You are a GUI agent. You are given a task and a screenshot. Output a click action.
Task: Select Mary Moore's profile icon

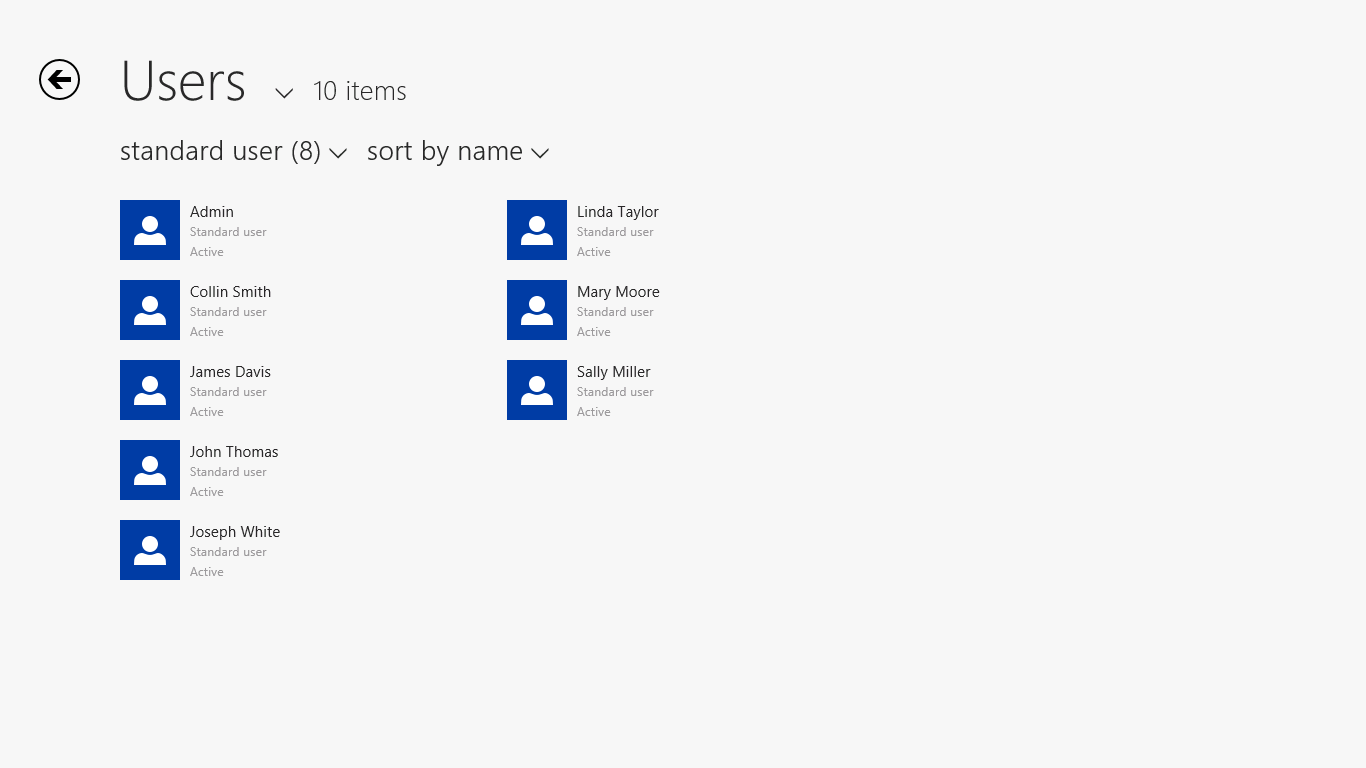(537, 310)
